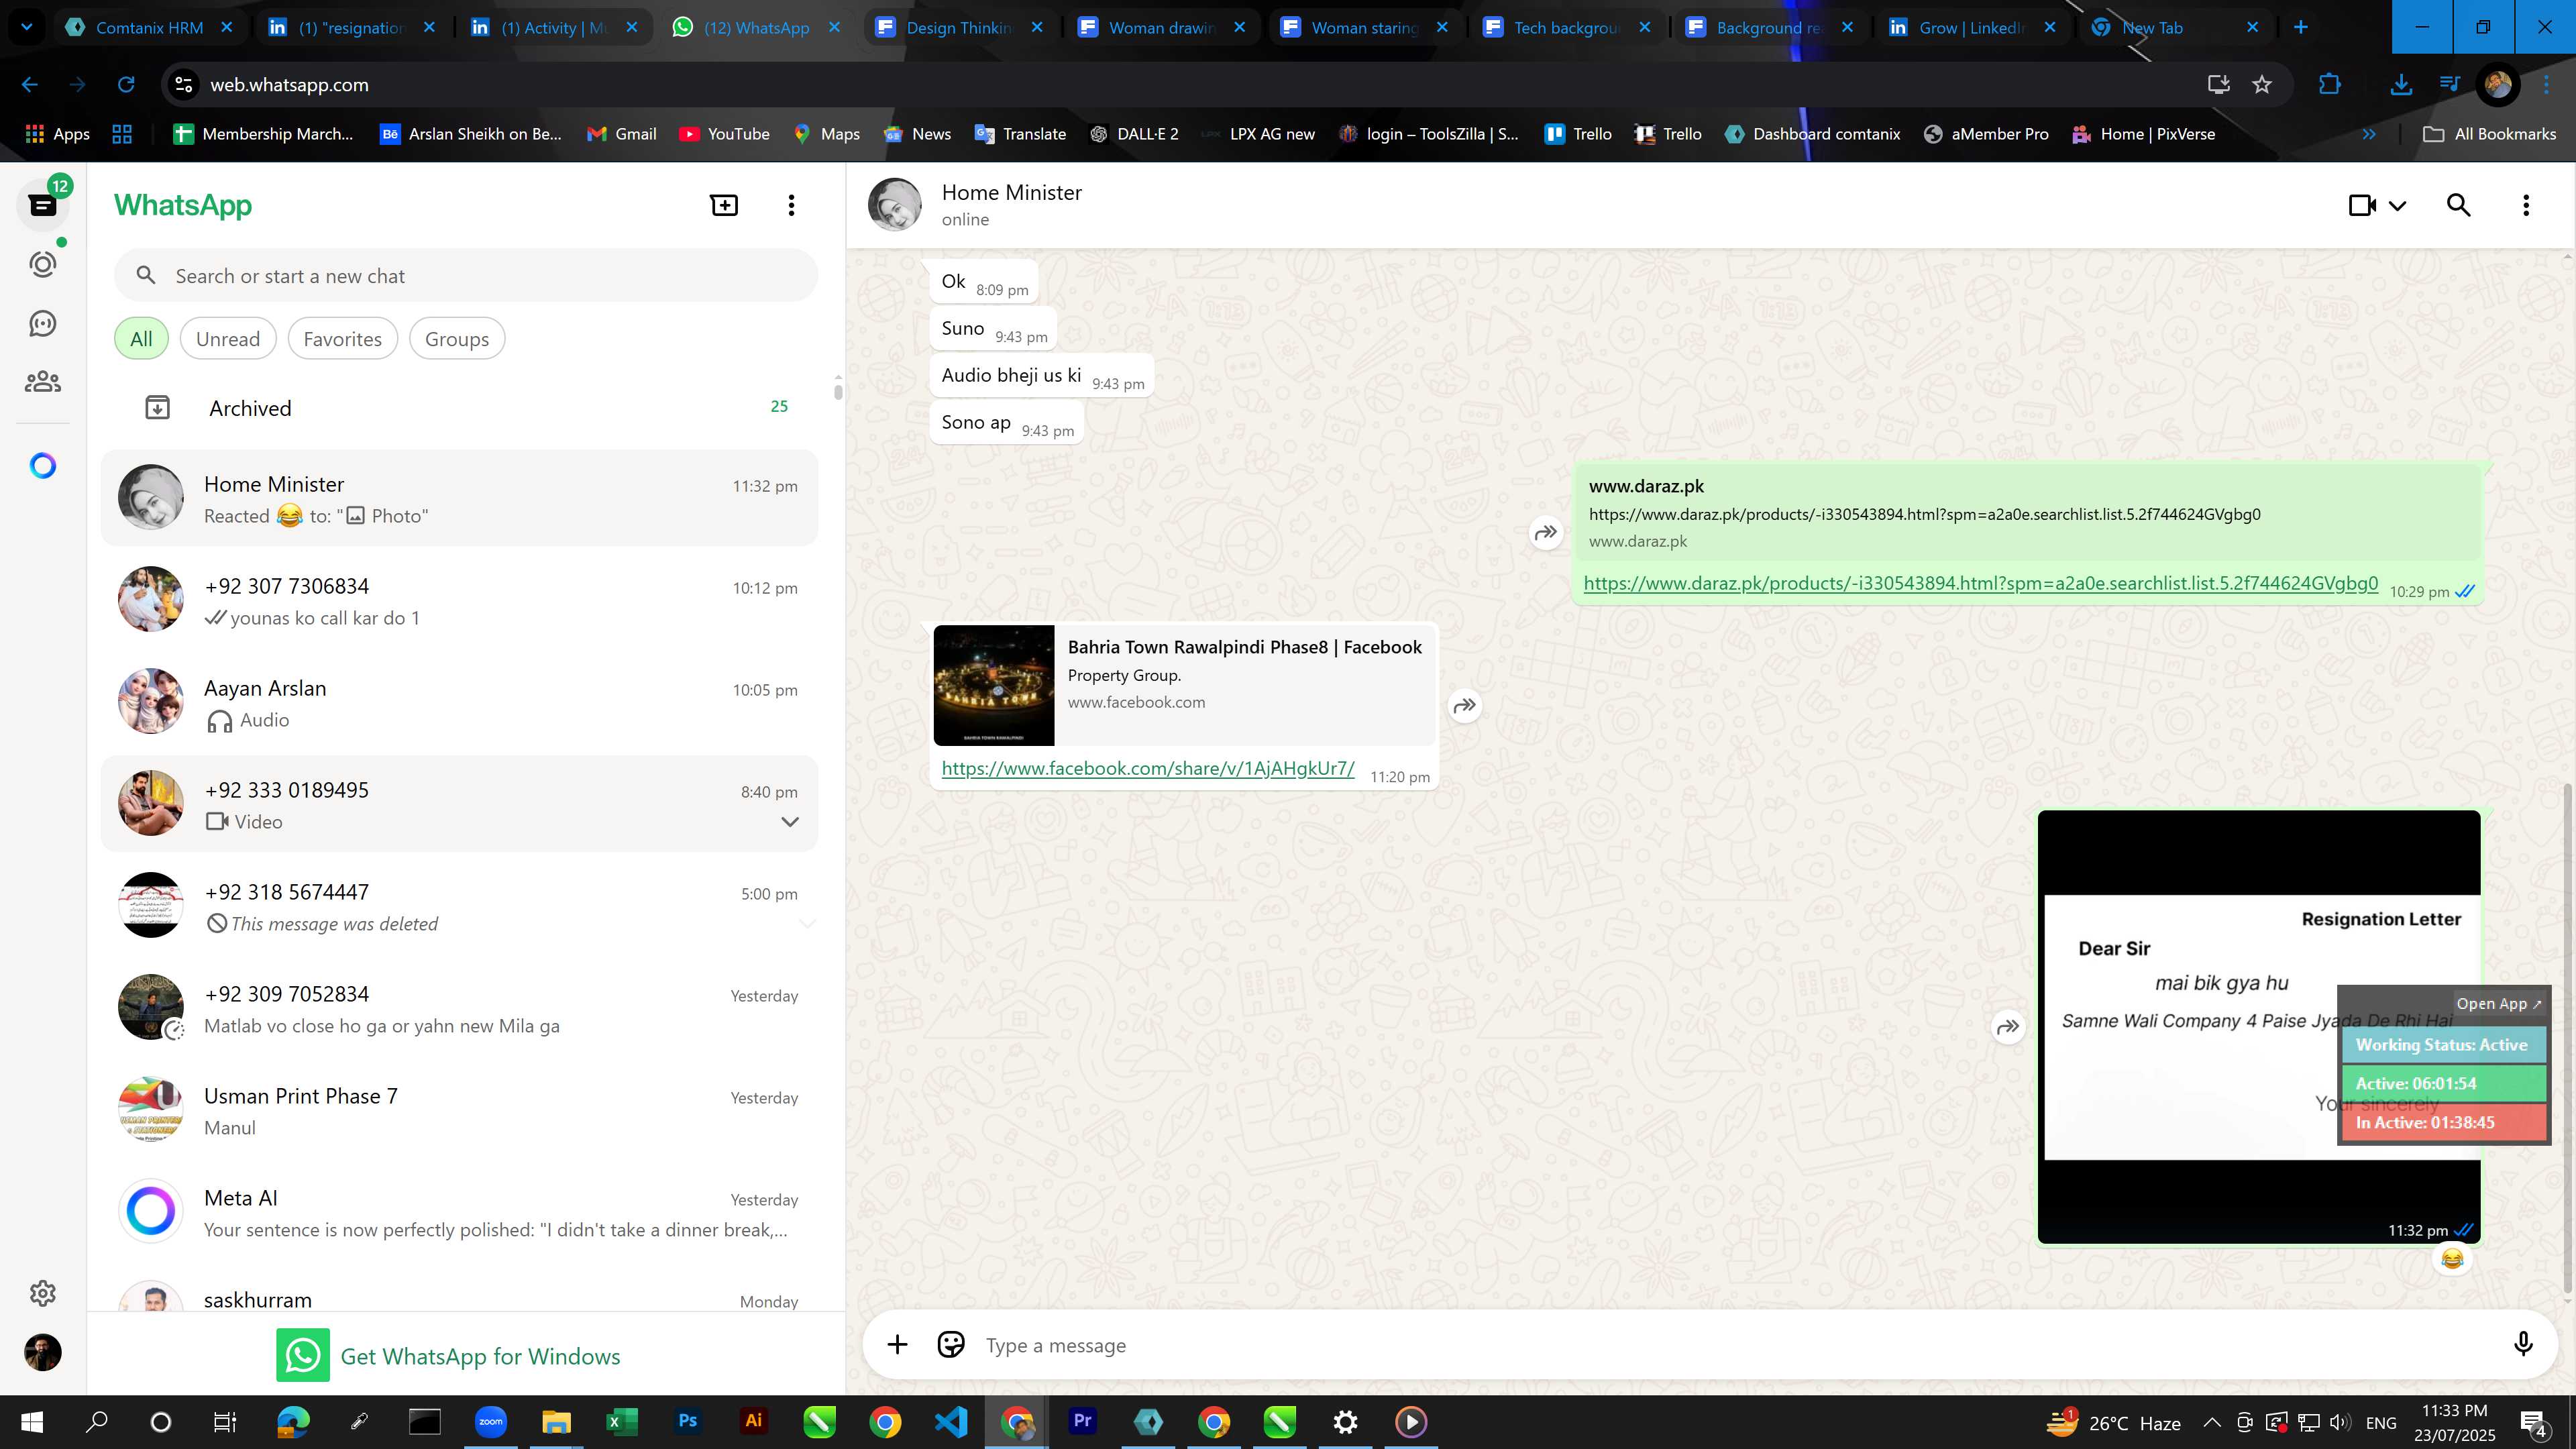Open profile avatar in WhatsApp sidebar
Screen dimensions: 2576x1449
point(43,1352)
